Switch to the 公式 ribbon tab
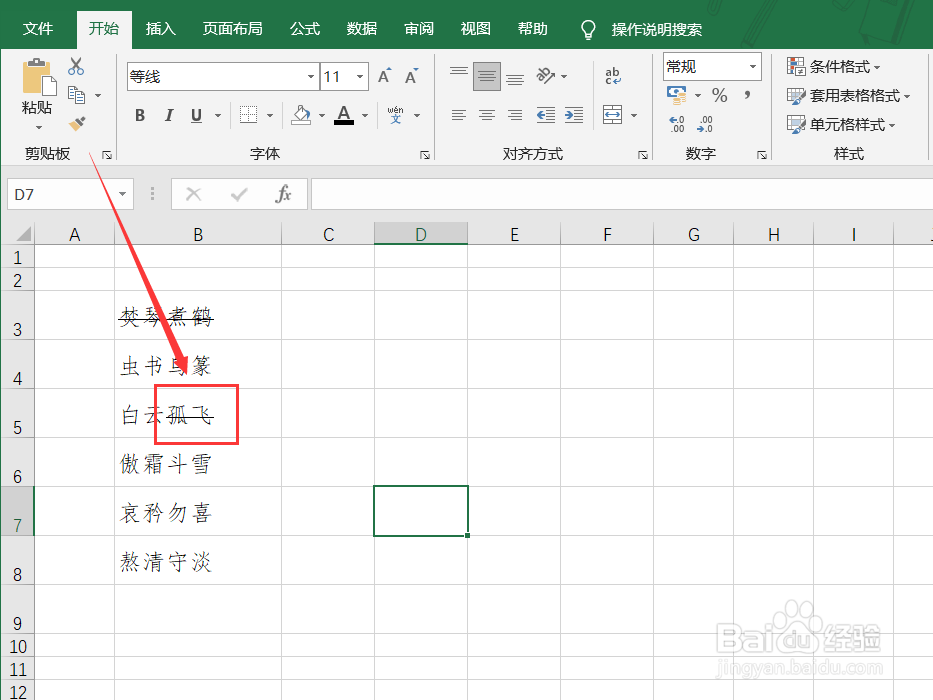Viewport: 933px width, 700px height. (x=305, y=29)
